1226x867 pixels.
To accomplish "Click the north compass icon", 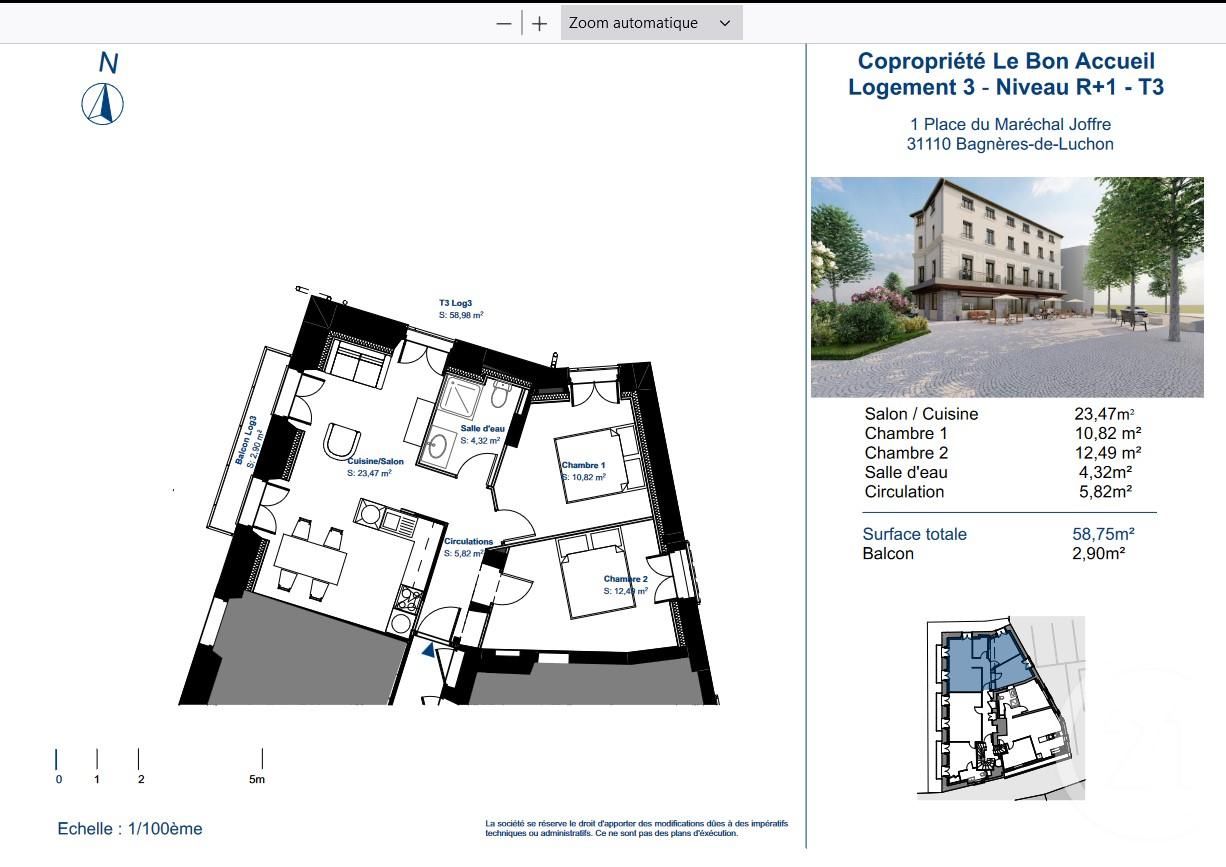I will (x=102, y=104).
